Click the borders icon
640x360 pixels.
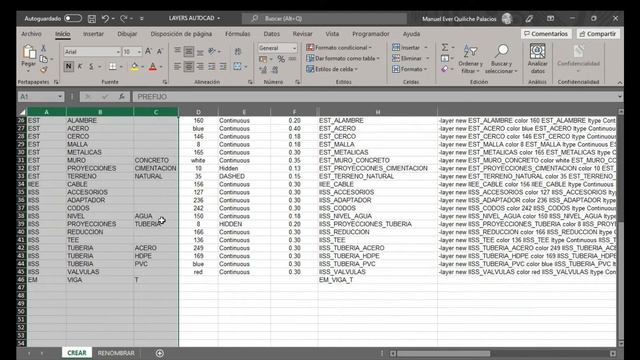[x=112, y=66]
